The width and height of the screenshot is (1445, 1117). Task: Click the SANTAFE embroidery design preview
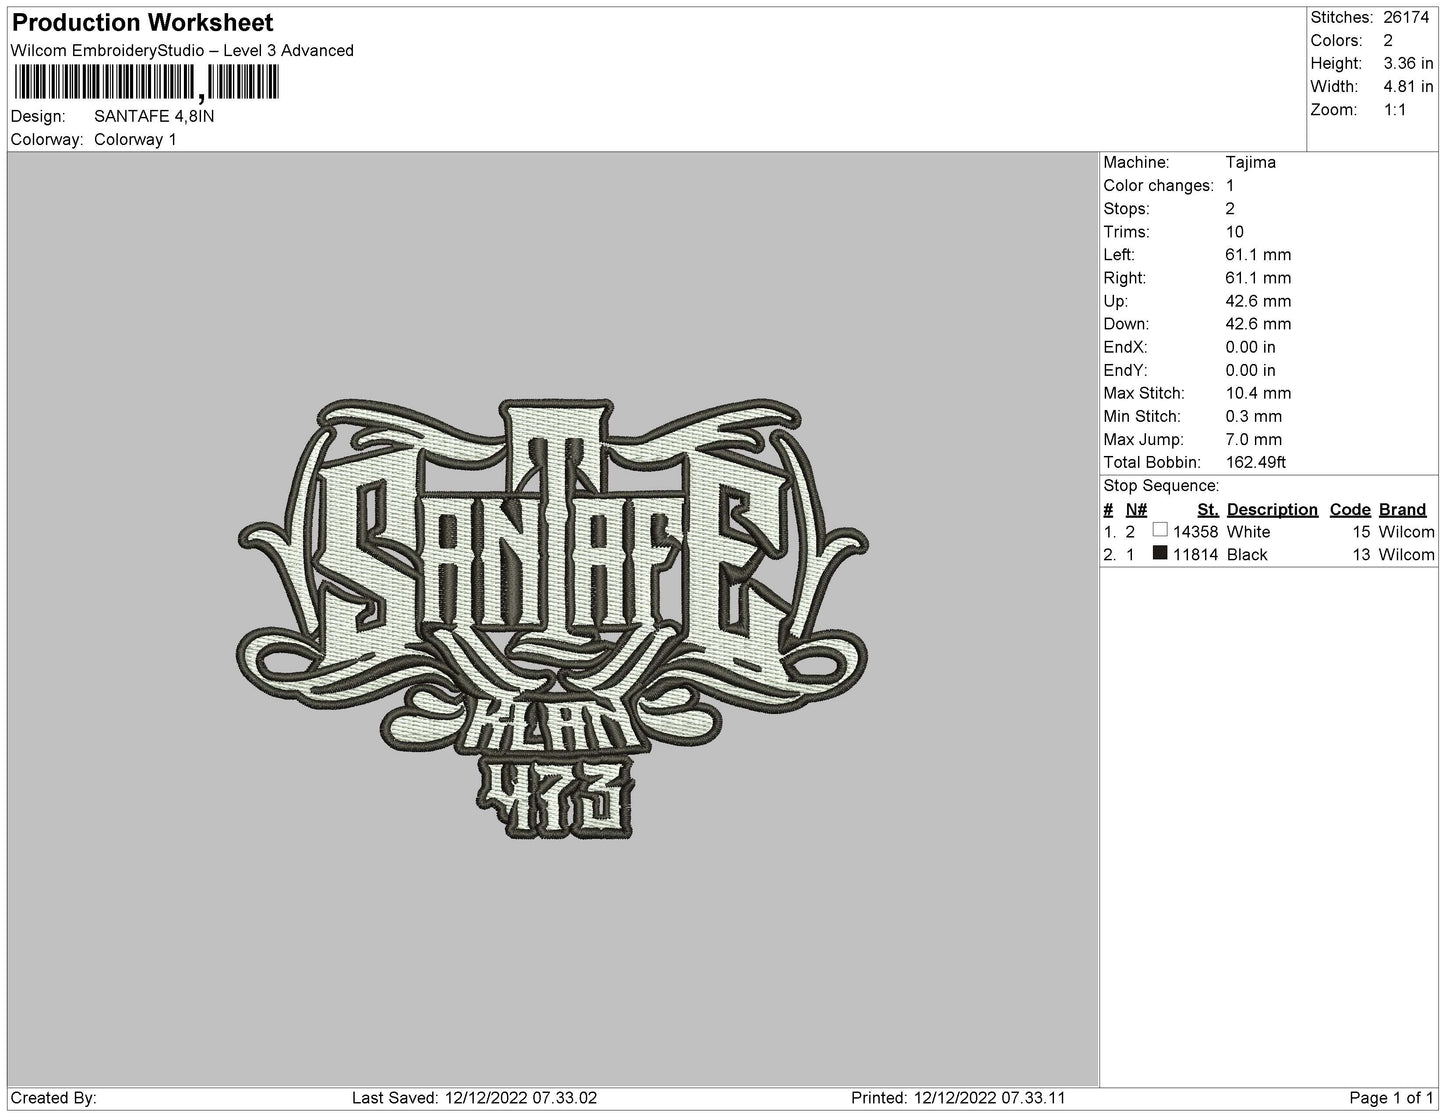click(553, 619)
